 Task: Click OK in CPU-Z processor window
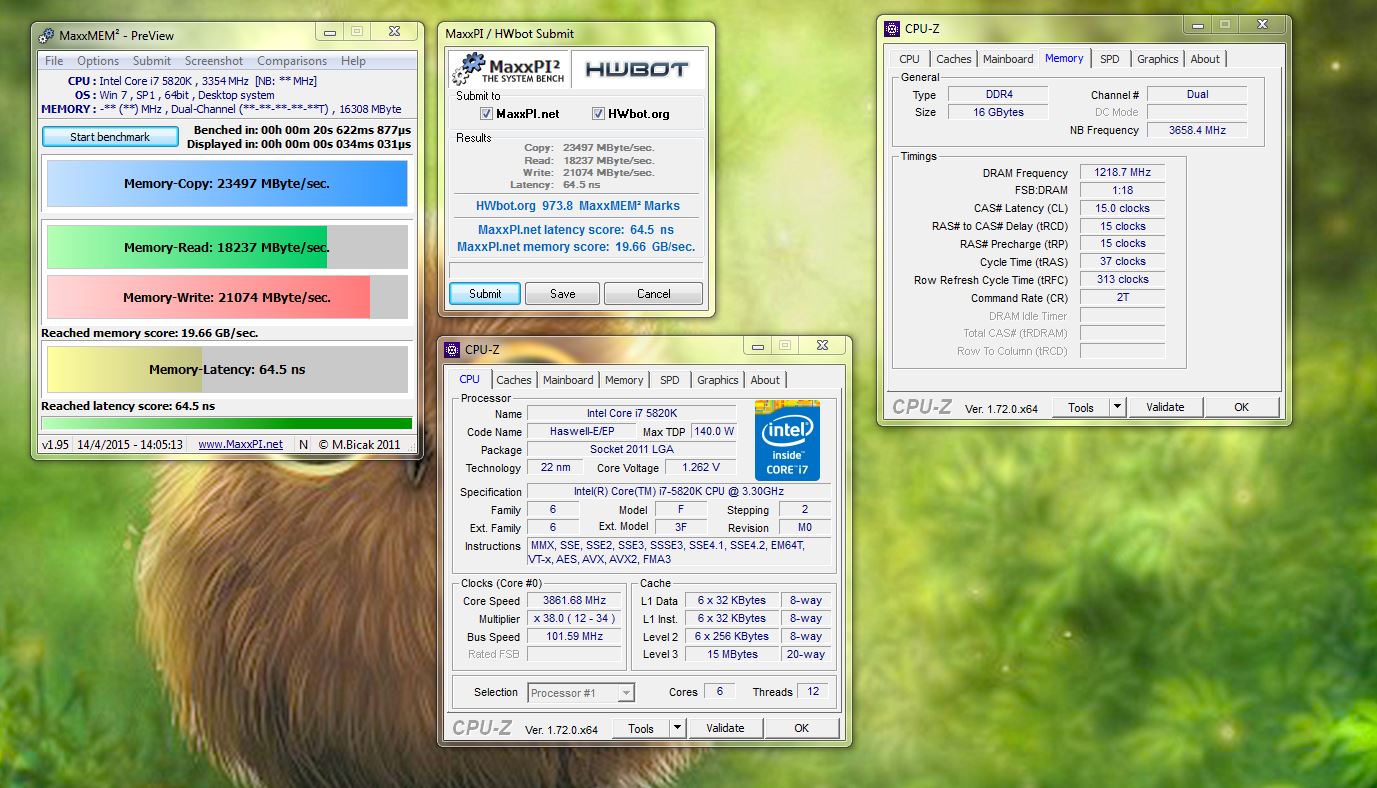click(802, 728)
